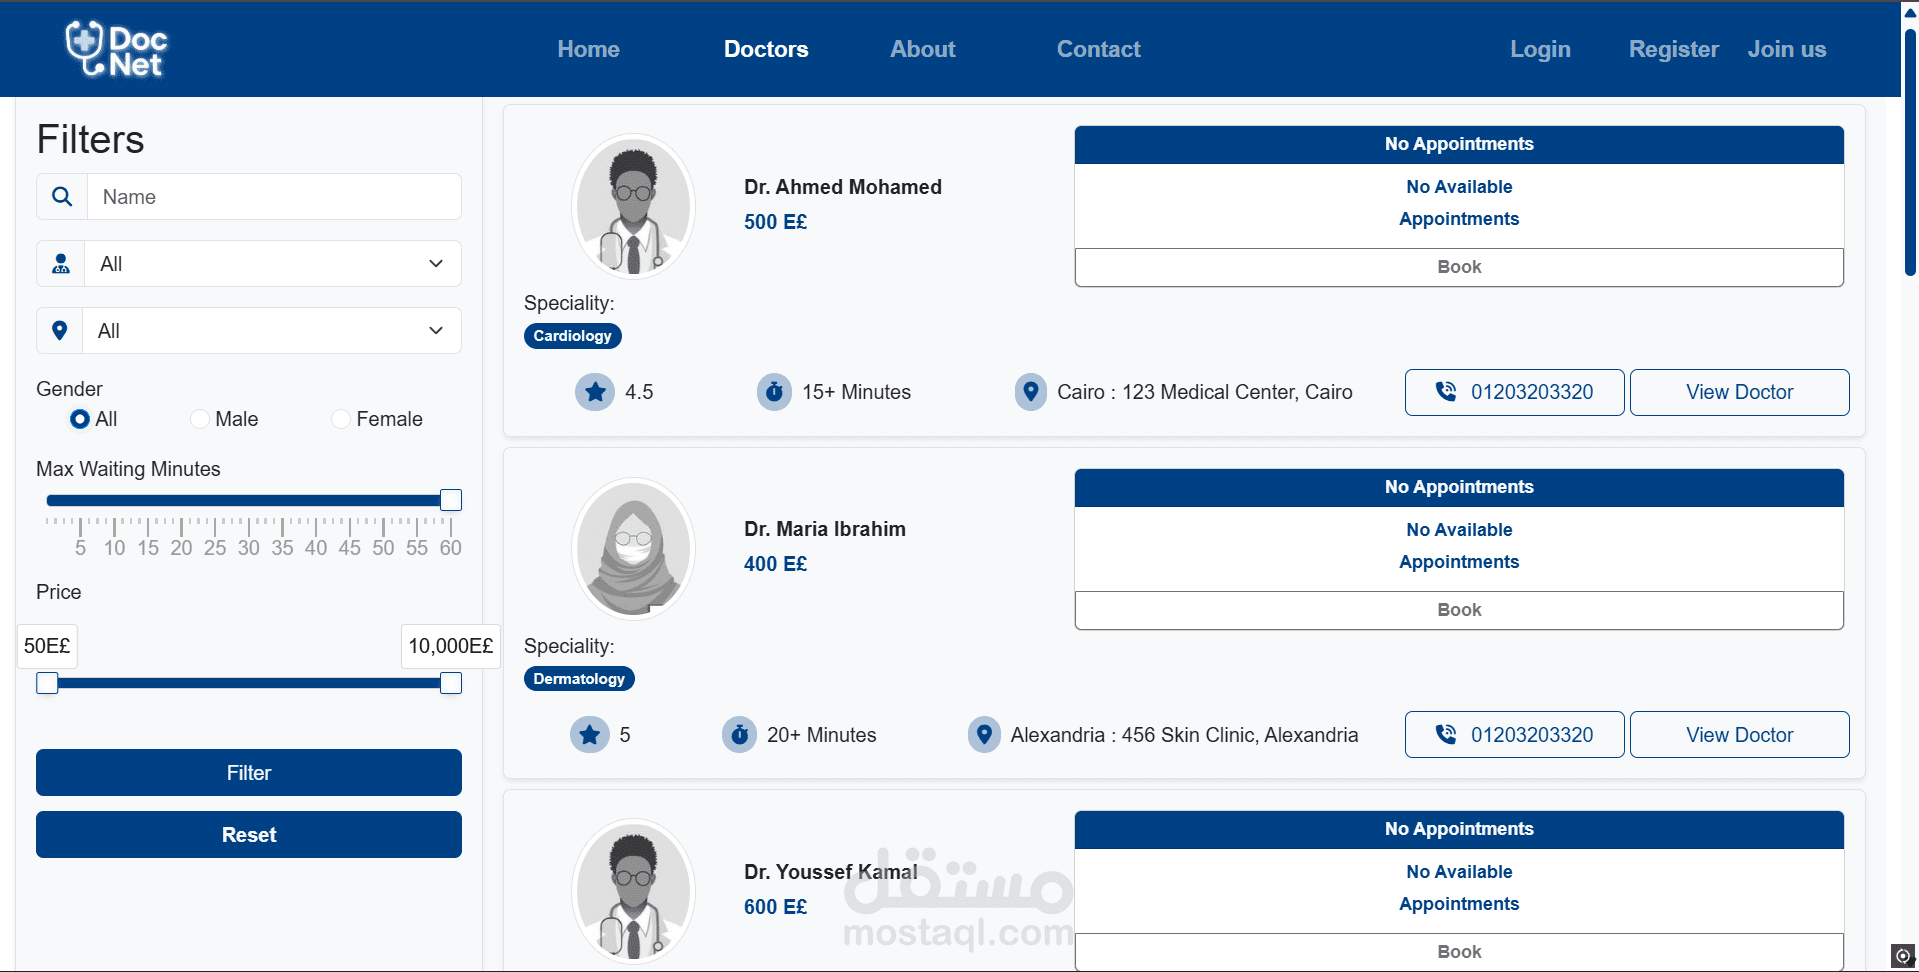Call Dr. Maria Ibrahim's phone number button
The width and height of the screenshot is (1919, 972).
(1514, 735)
